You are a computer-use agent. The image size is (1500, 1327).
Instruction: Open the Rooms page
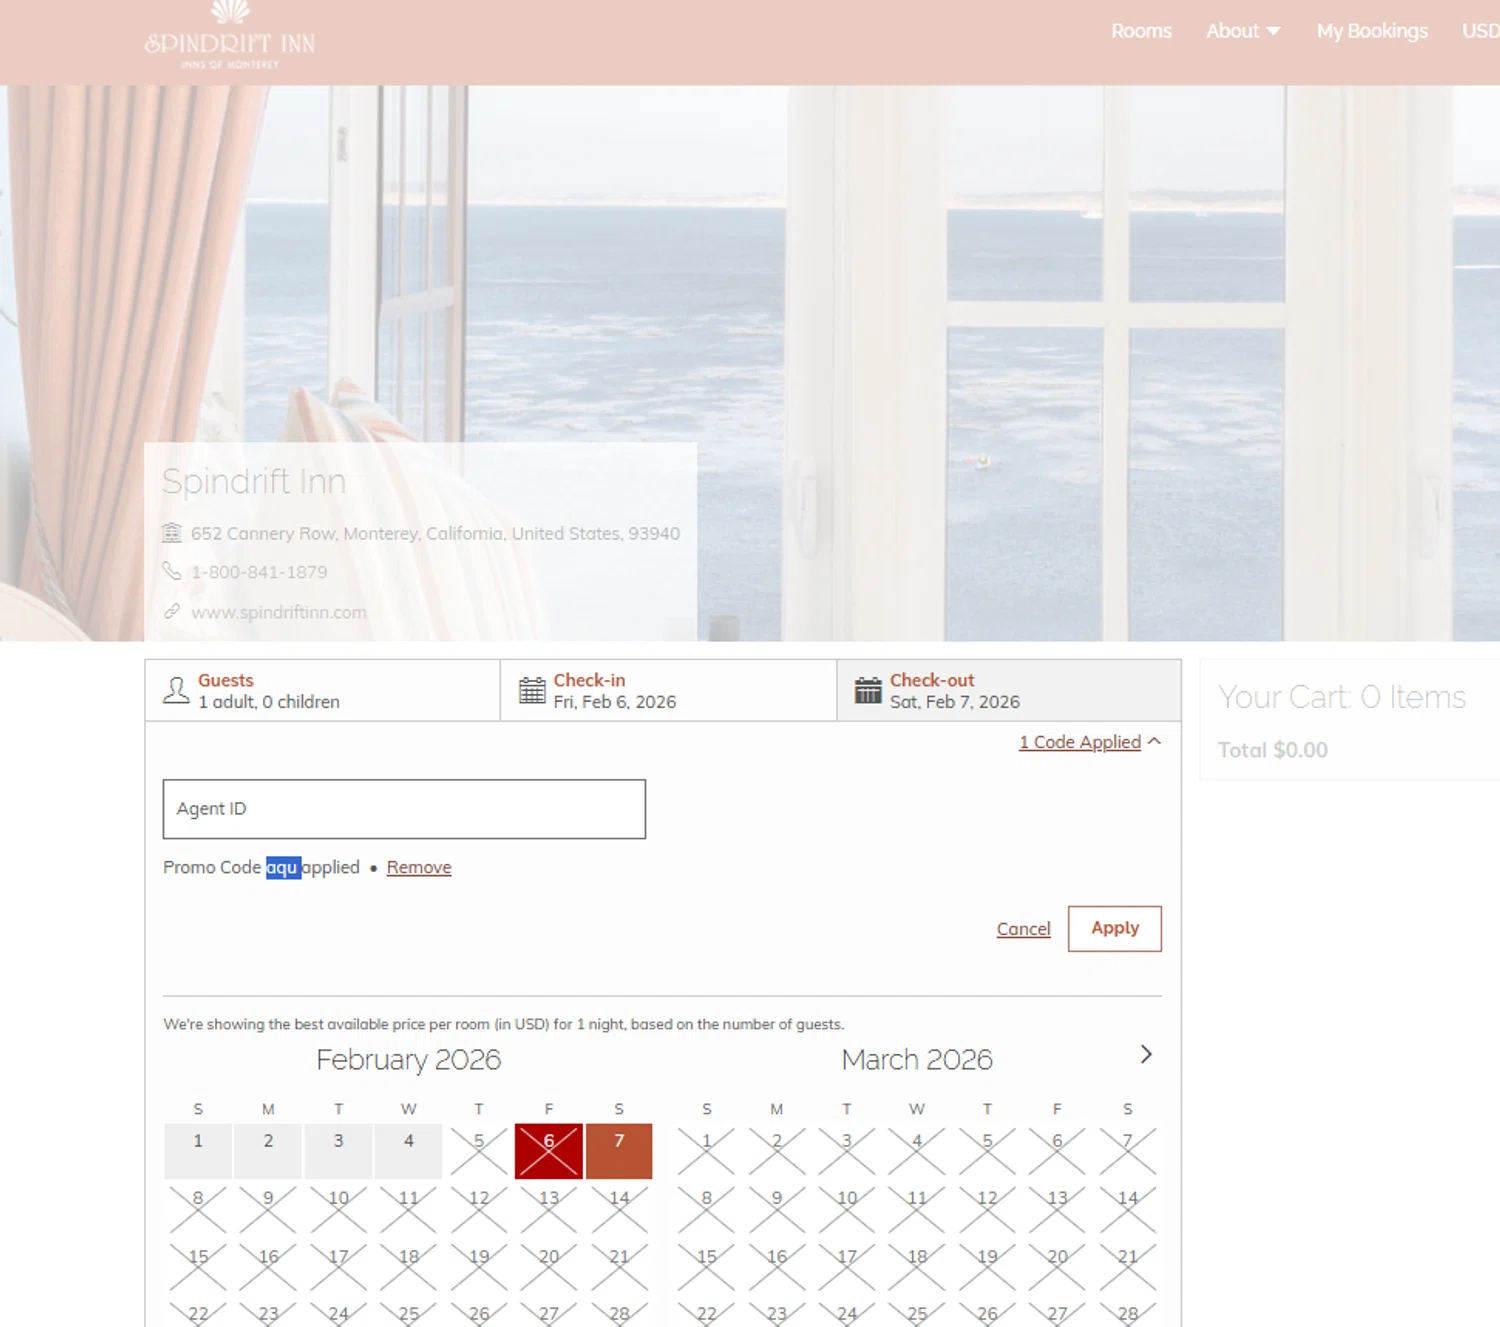click(1141, 31)
